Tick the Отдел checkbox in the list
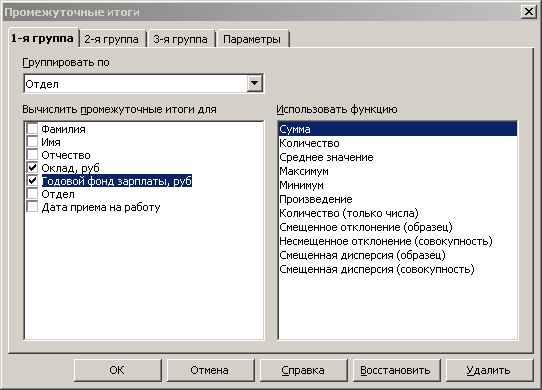The image size is (542, 390). click(x=32, y=194)
